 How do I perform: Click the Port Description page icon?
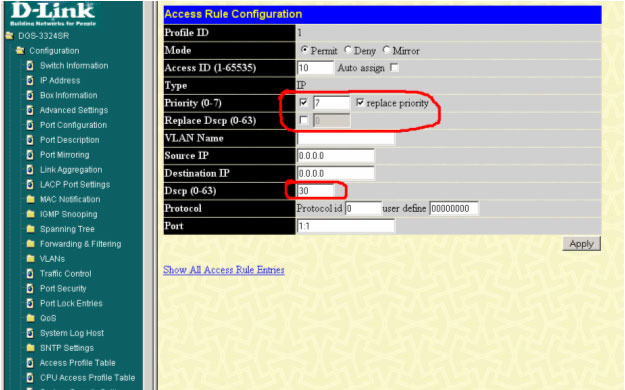tap(30, 140)
